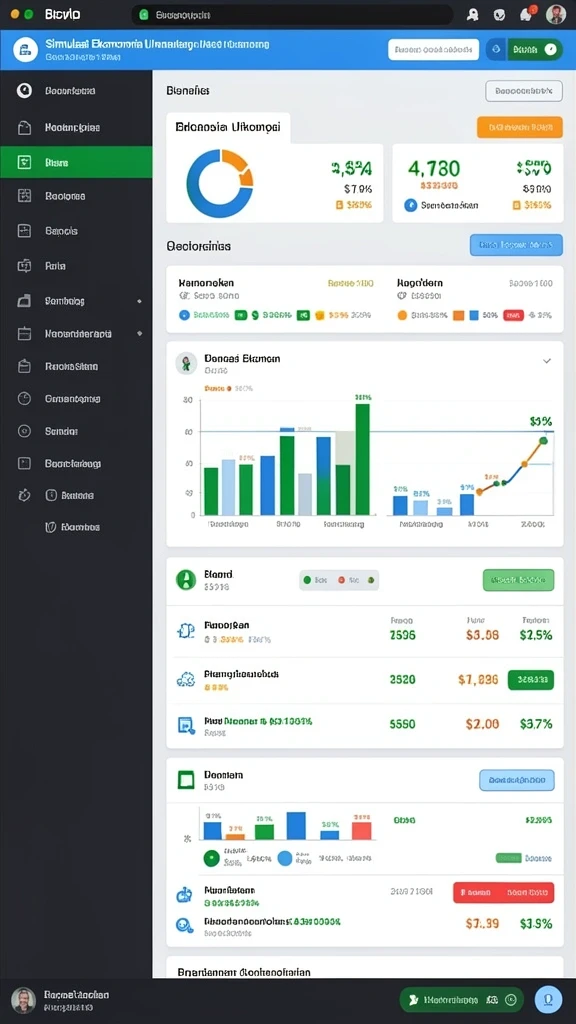Screen dimensions: 576x1024
Task: Select the red dot option in board filter
Action: coord(349,579)
